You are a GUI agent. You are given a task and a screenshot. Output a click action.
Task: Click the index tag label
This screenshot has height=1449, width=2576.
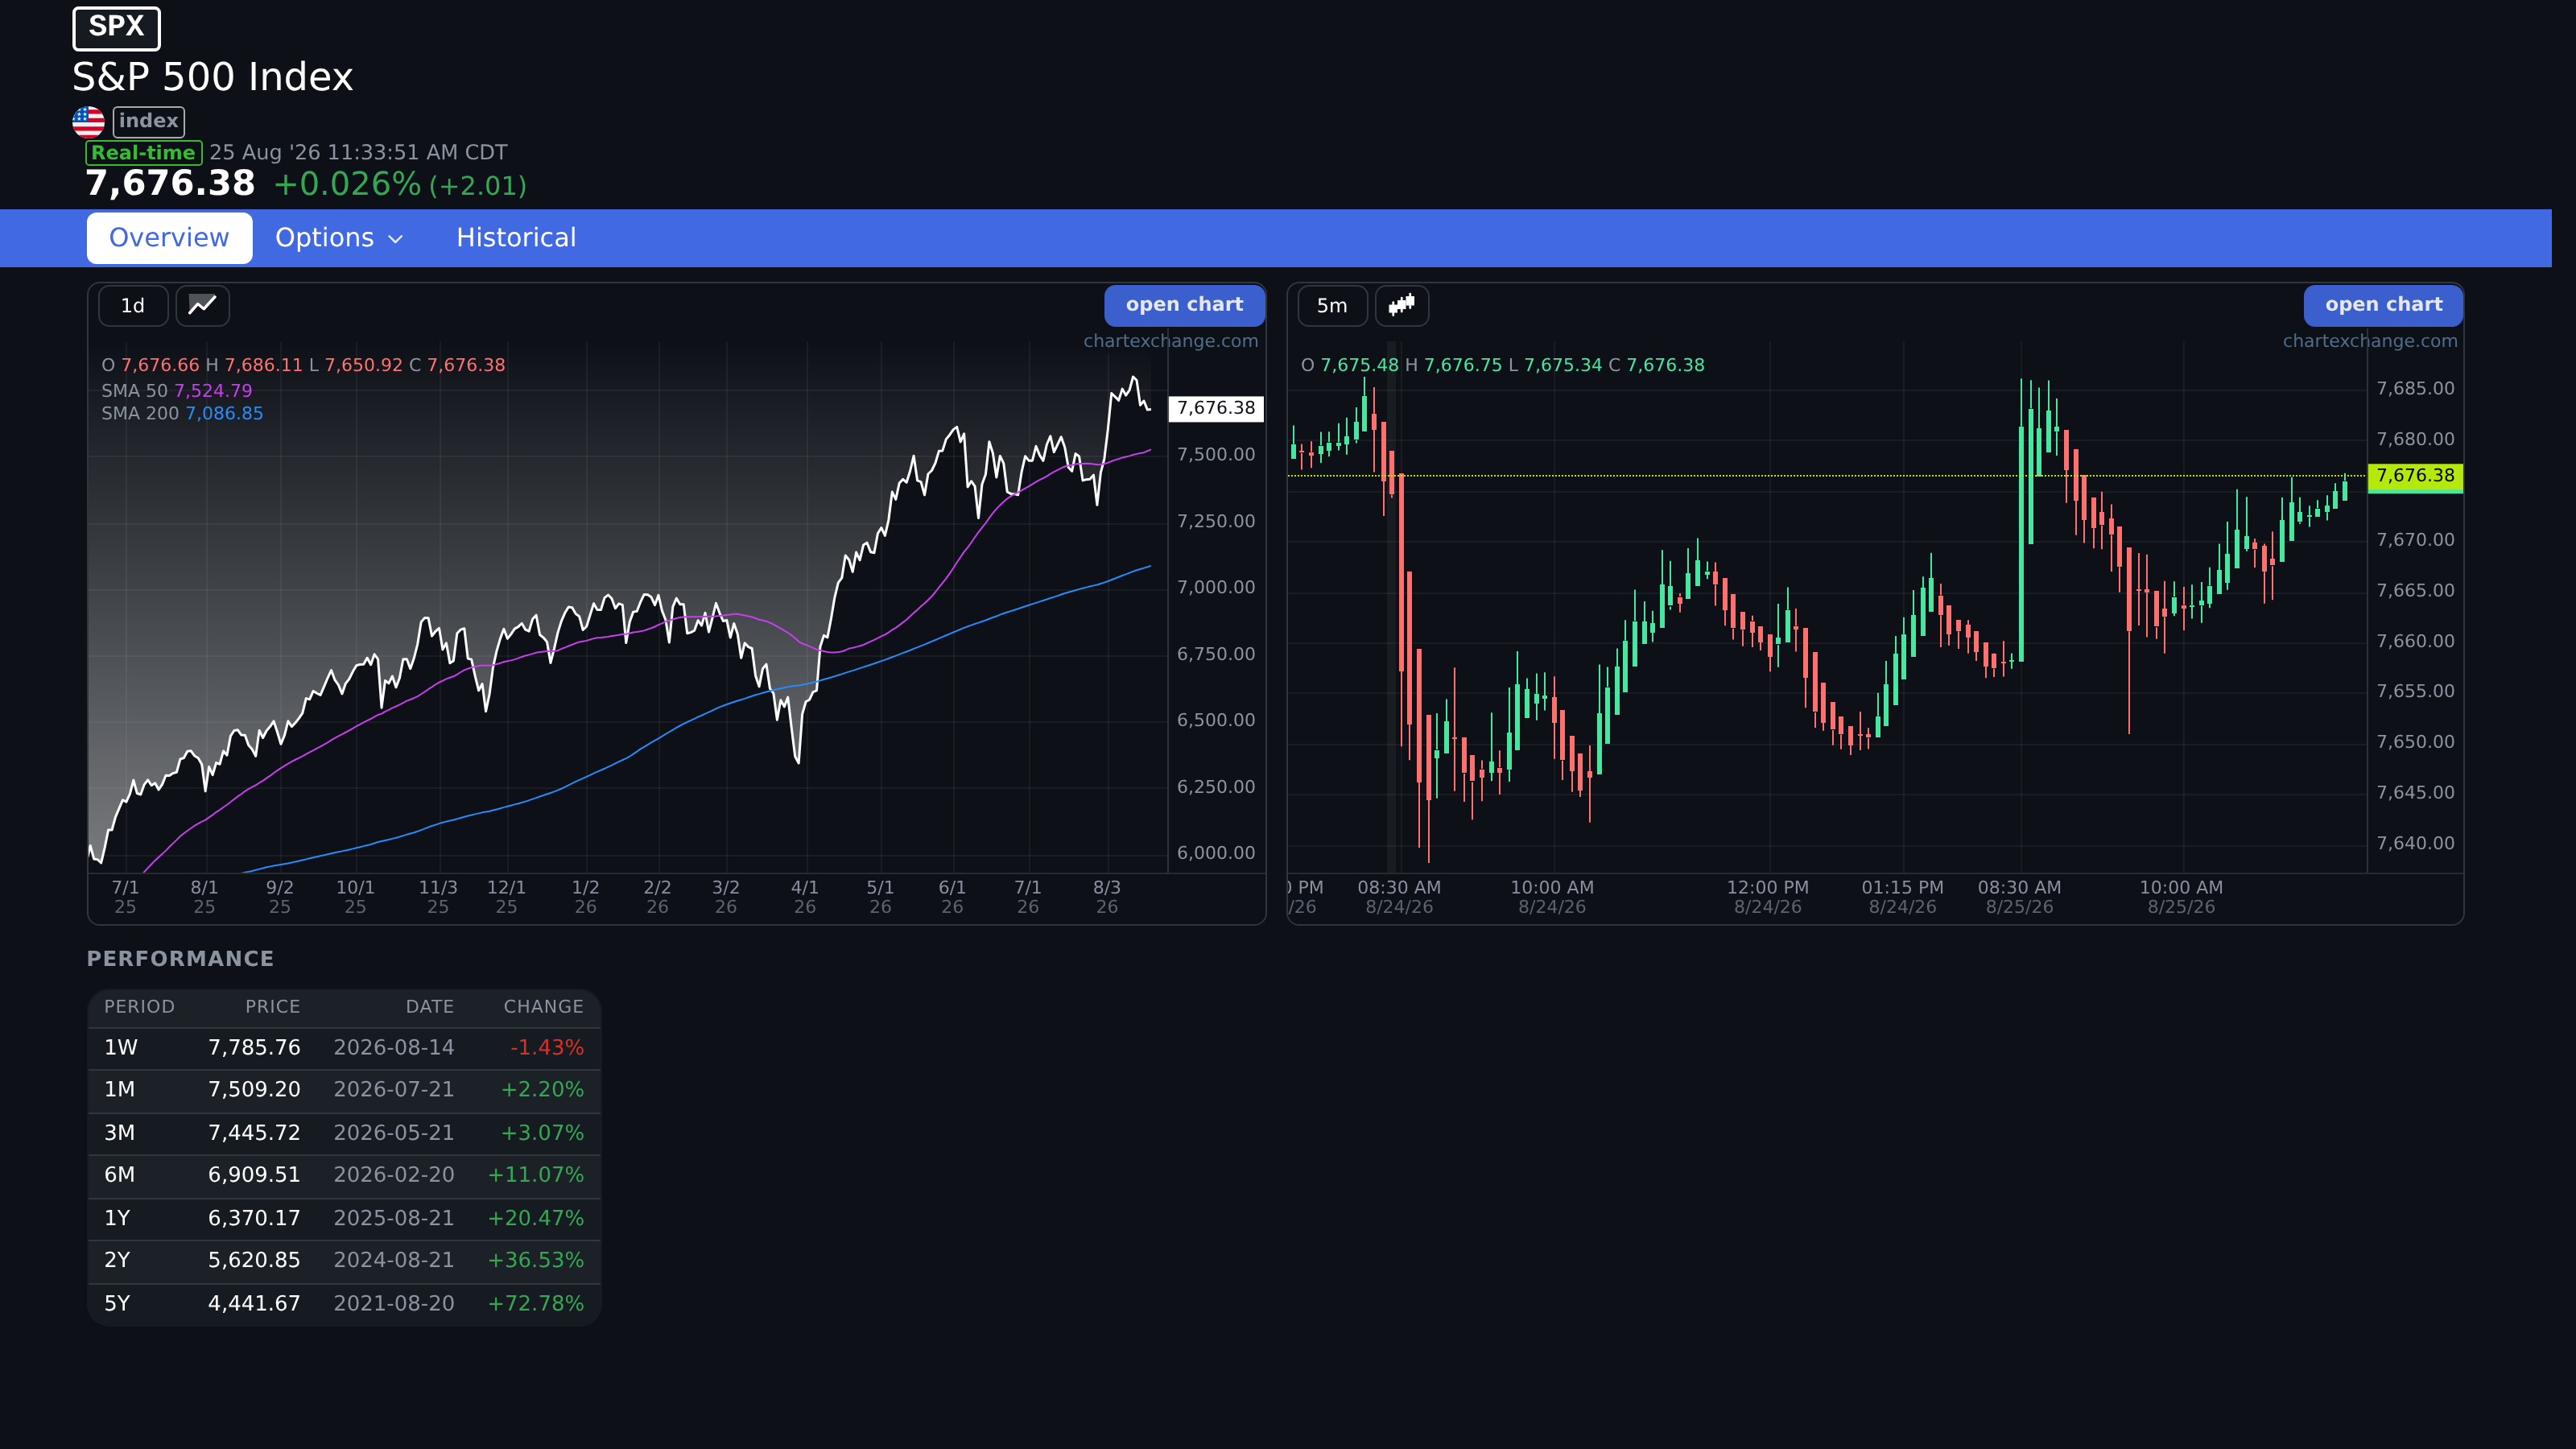[148, 121]
